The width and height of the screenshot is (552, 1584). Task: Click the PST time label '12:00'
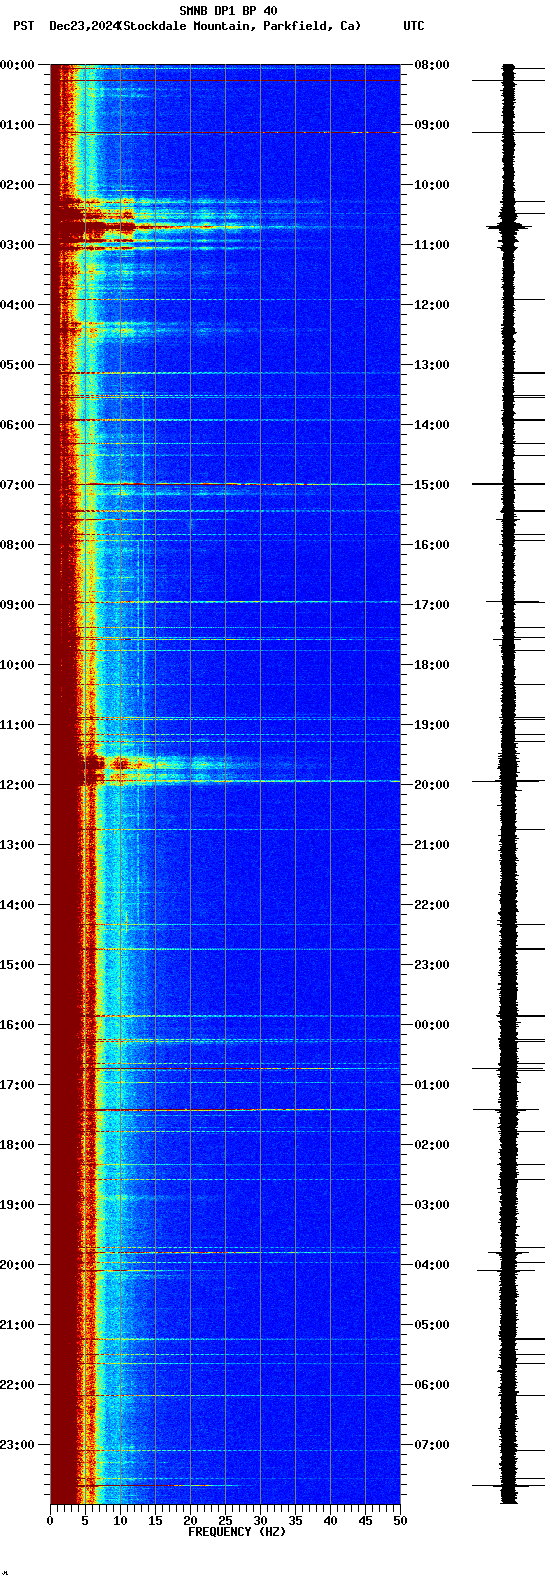click(x=17, y=785)
